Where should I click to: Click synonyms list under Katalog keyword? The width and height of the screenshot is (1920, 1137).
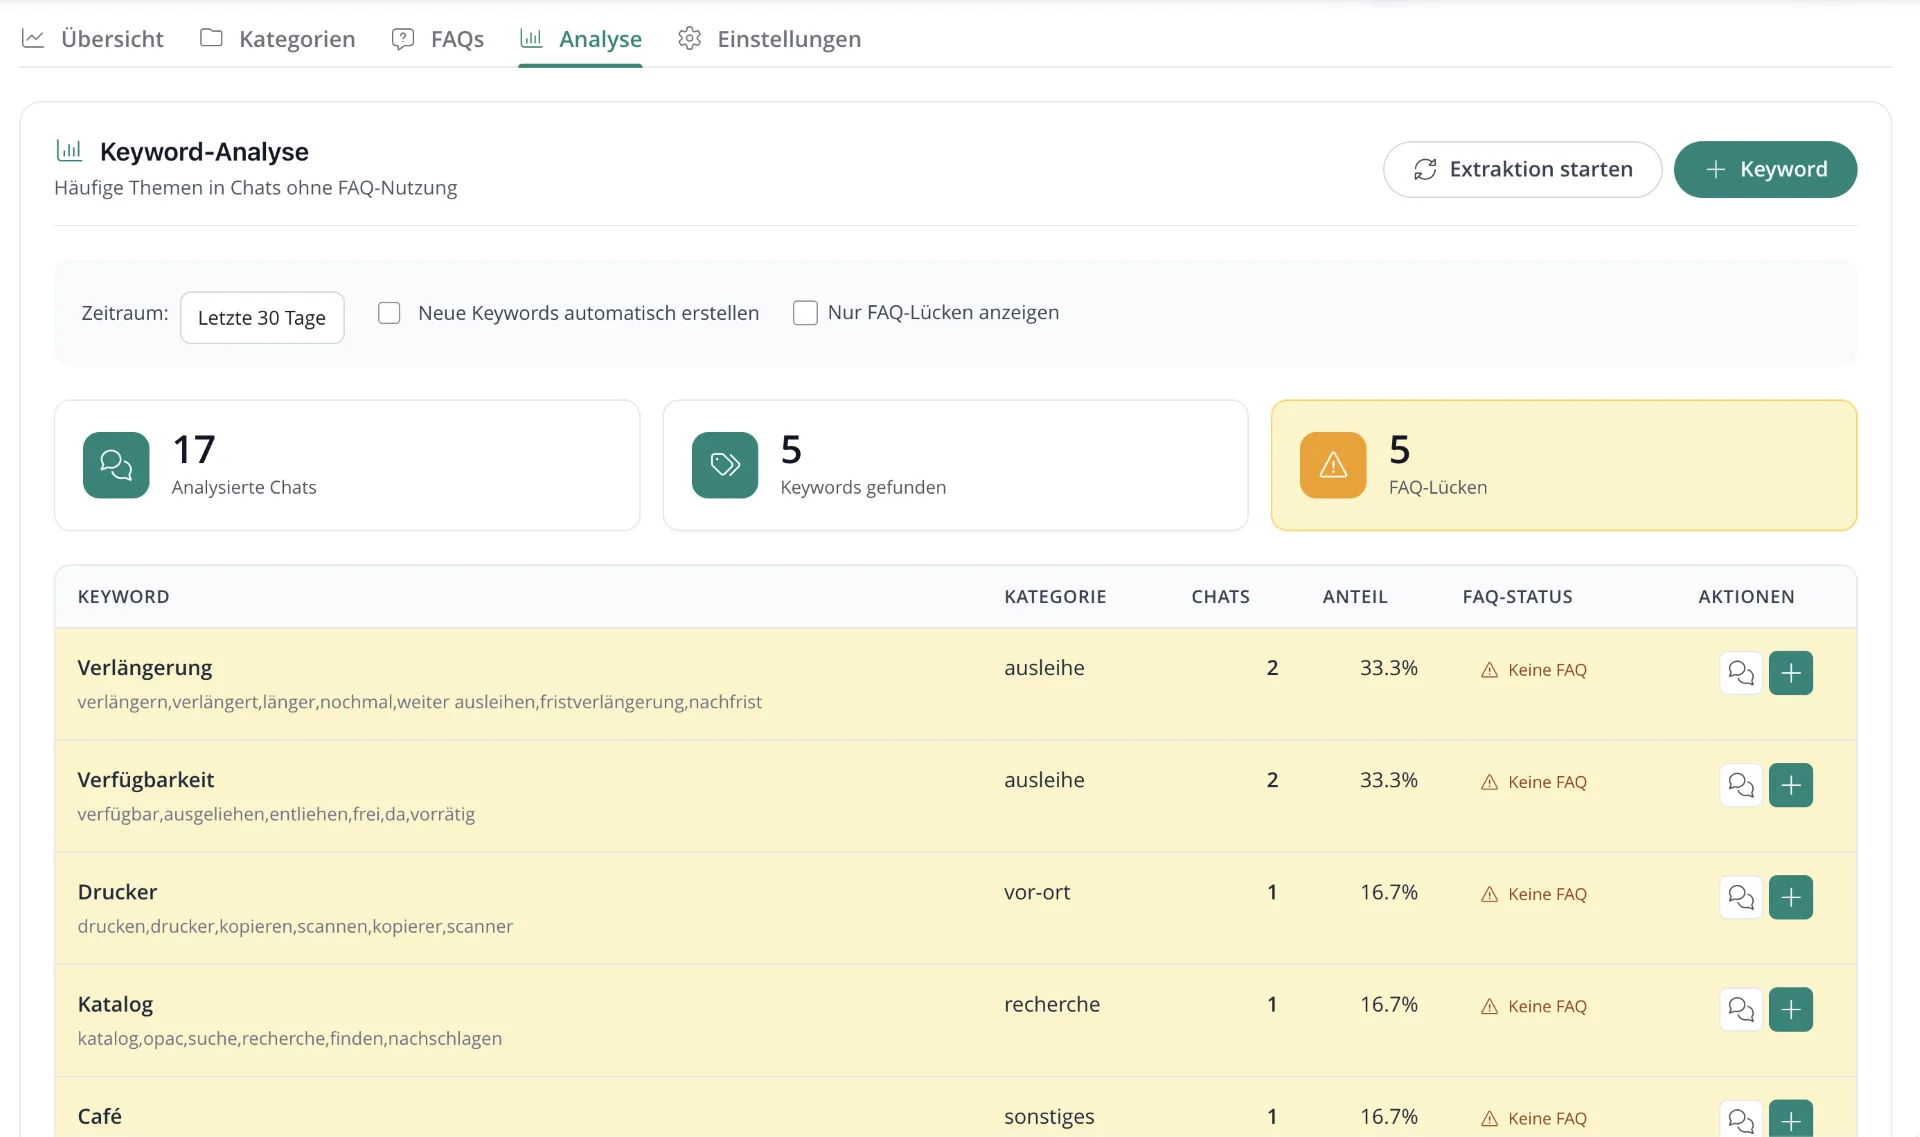[290, 1039]
